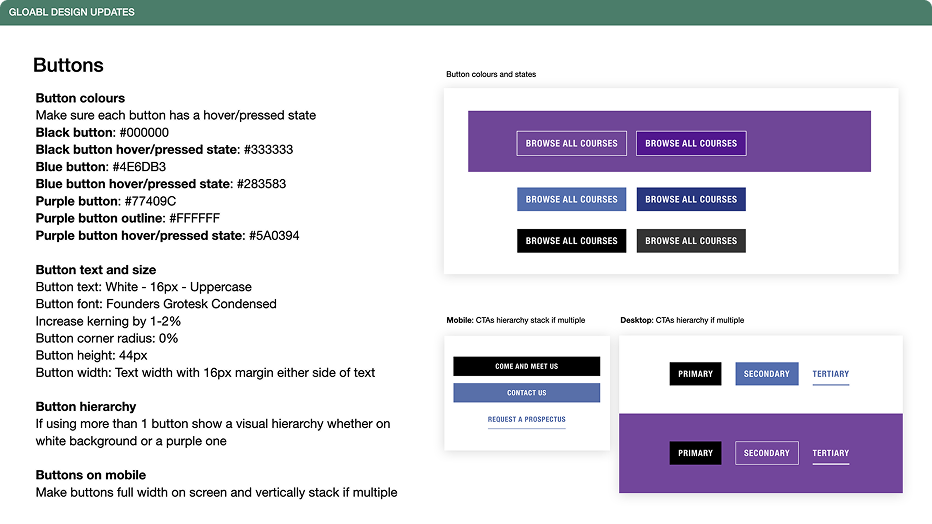The image size is (932, 524).
Task: Select the Button colours subheading text
Action: (x=80, y=98)
